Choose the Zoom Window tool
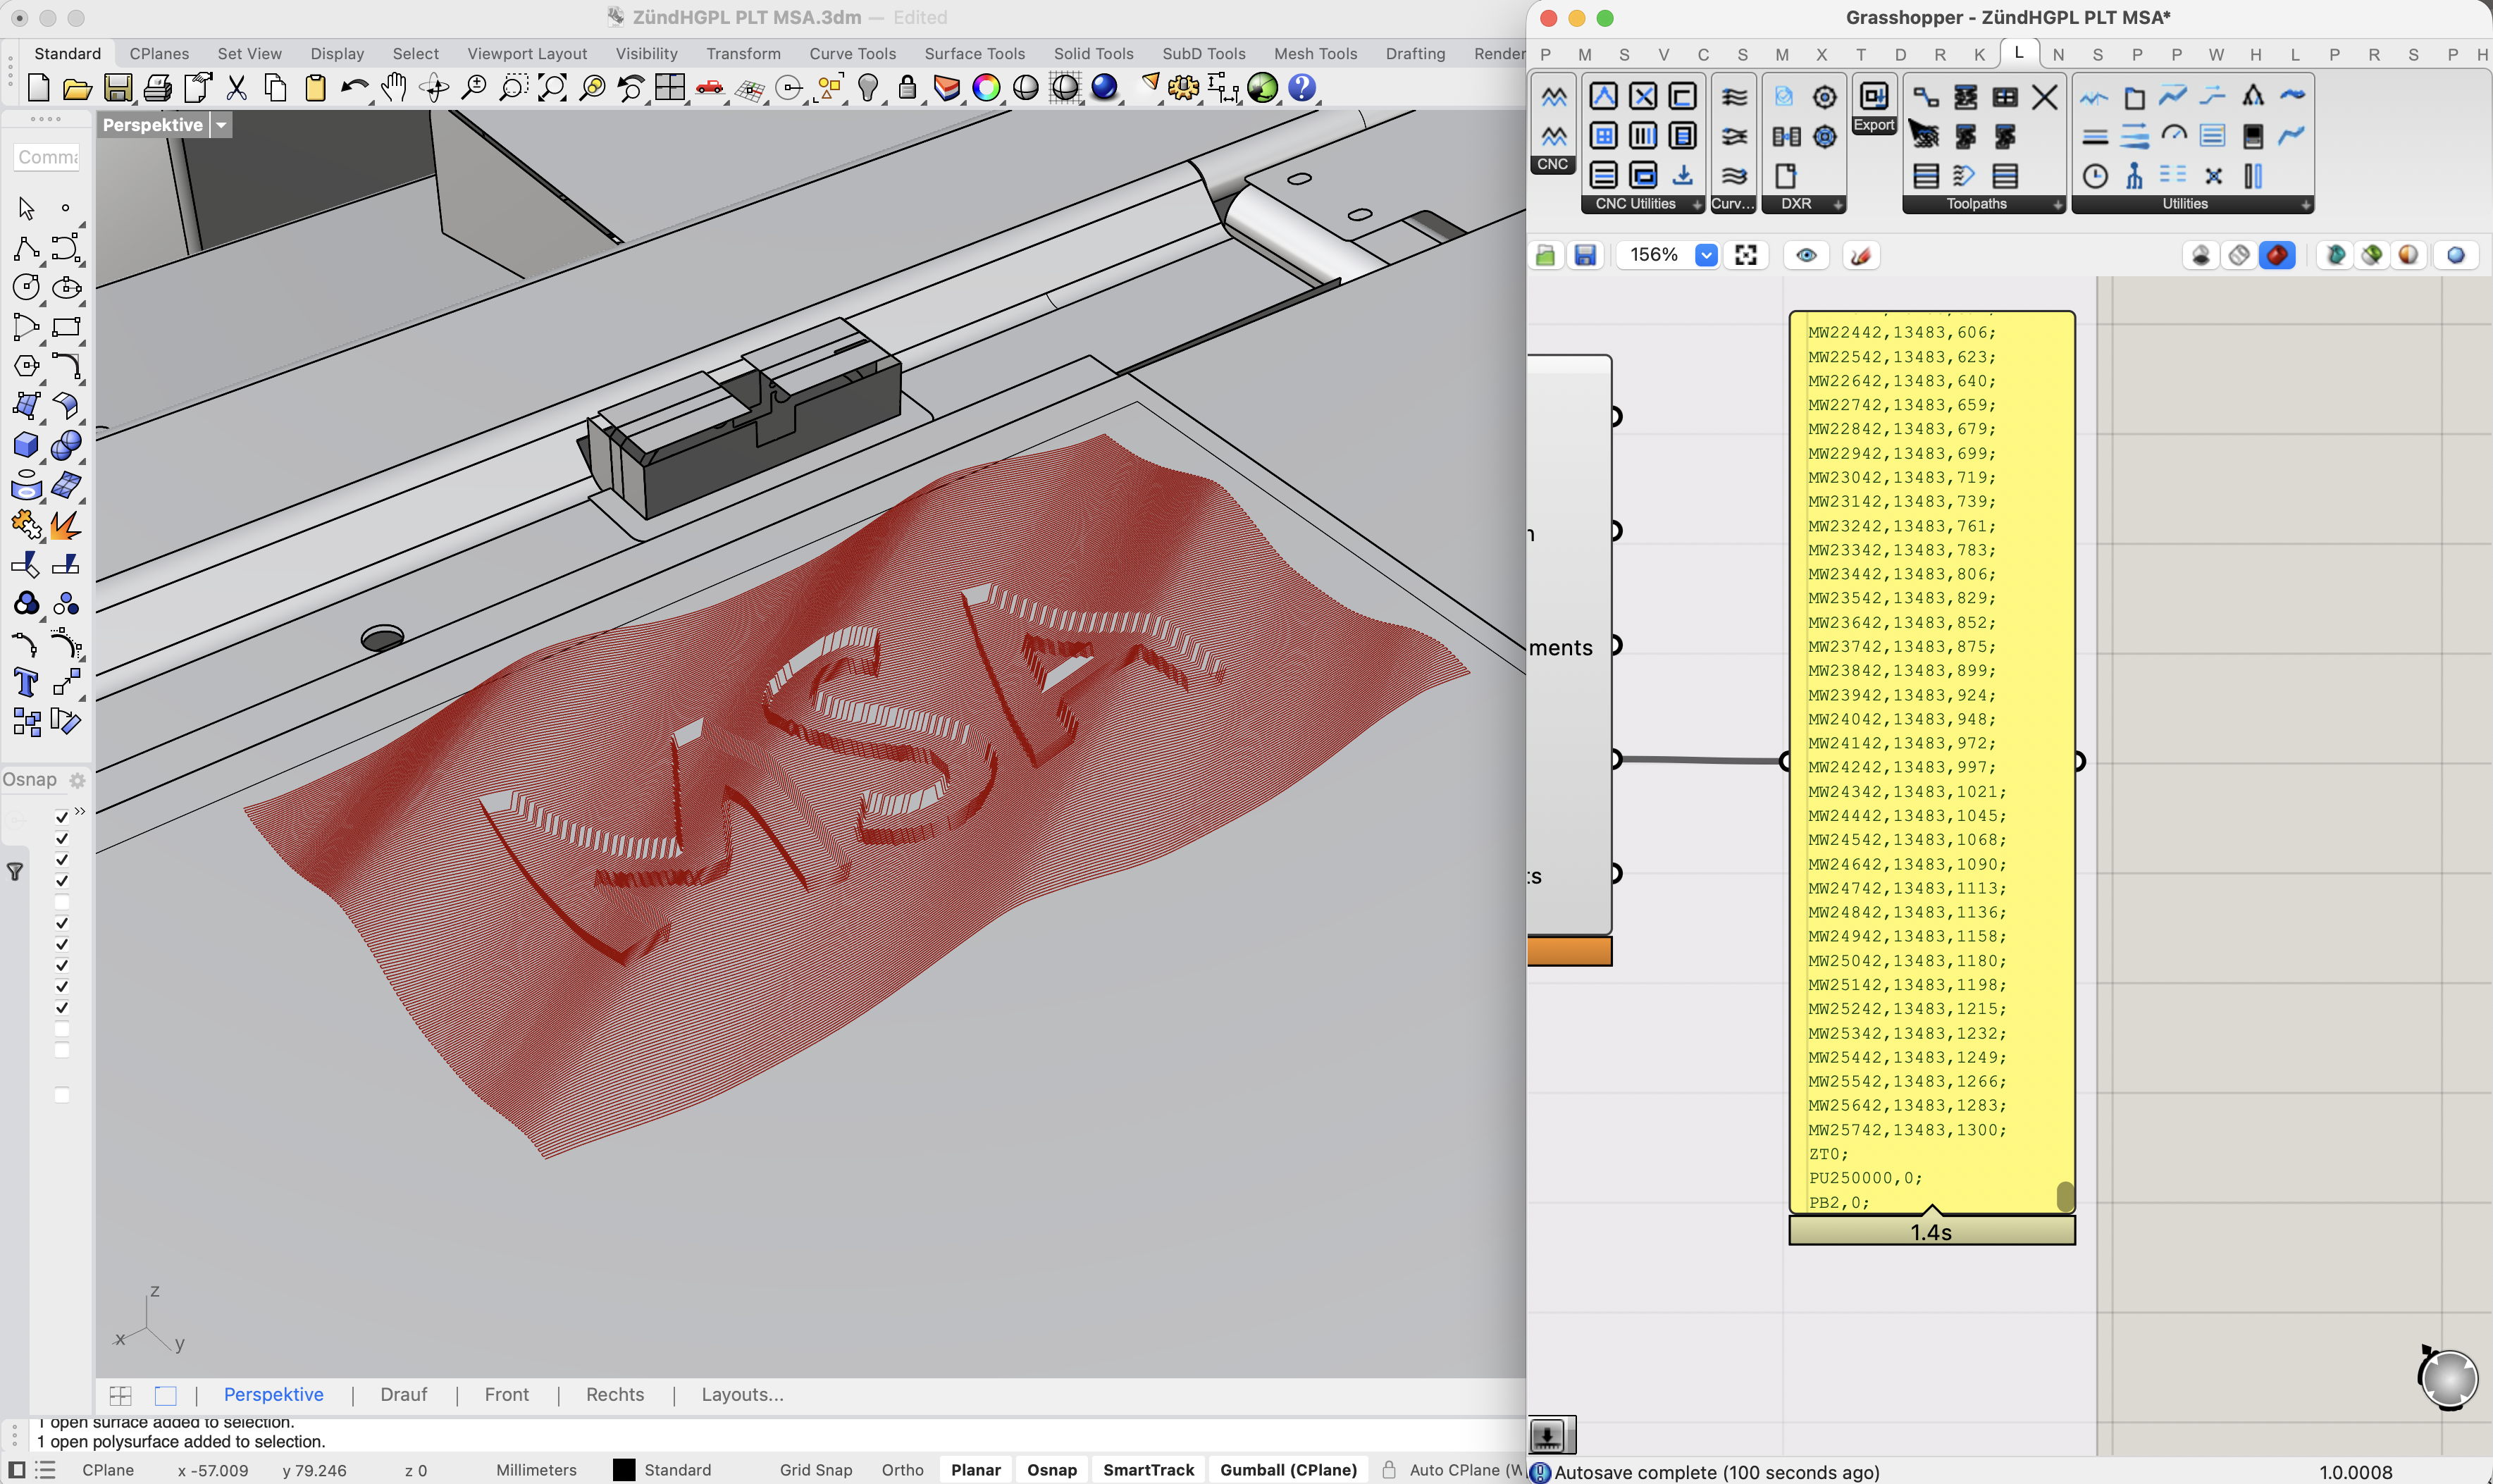 (x=513, y=89)
